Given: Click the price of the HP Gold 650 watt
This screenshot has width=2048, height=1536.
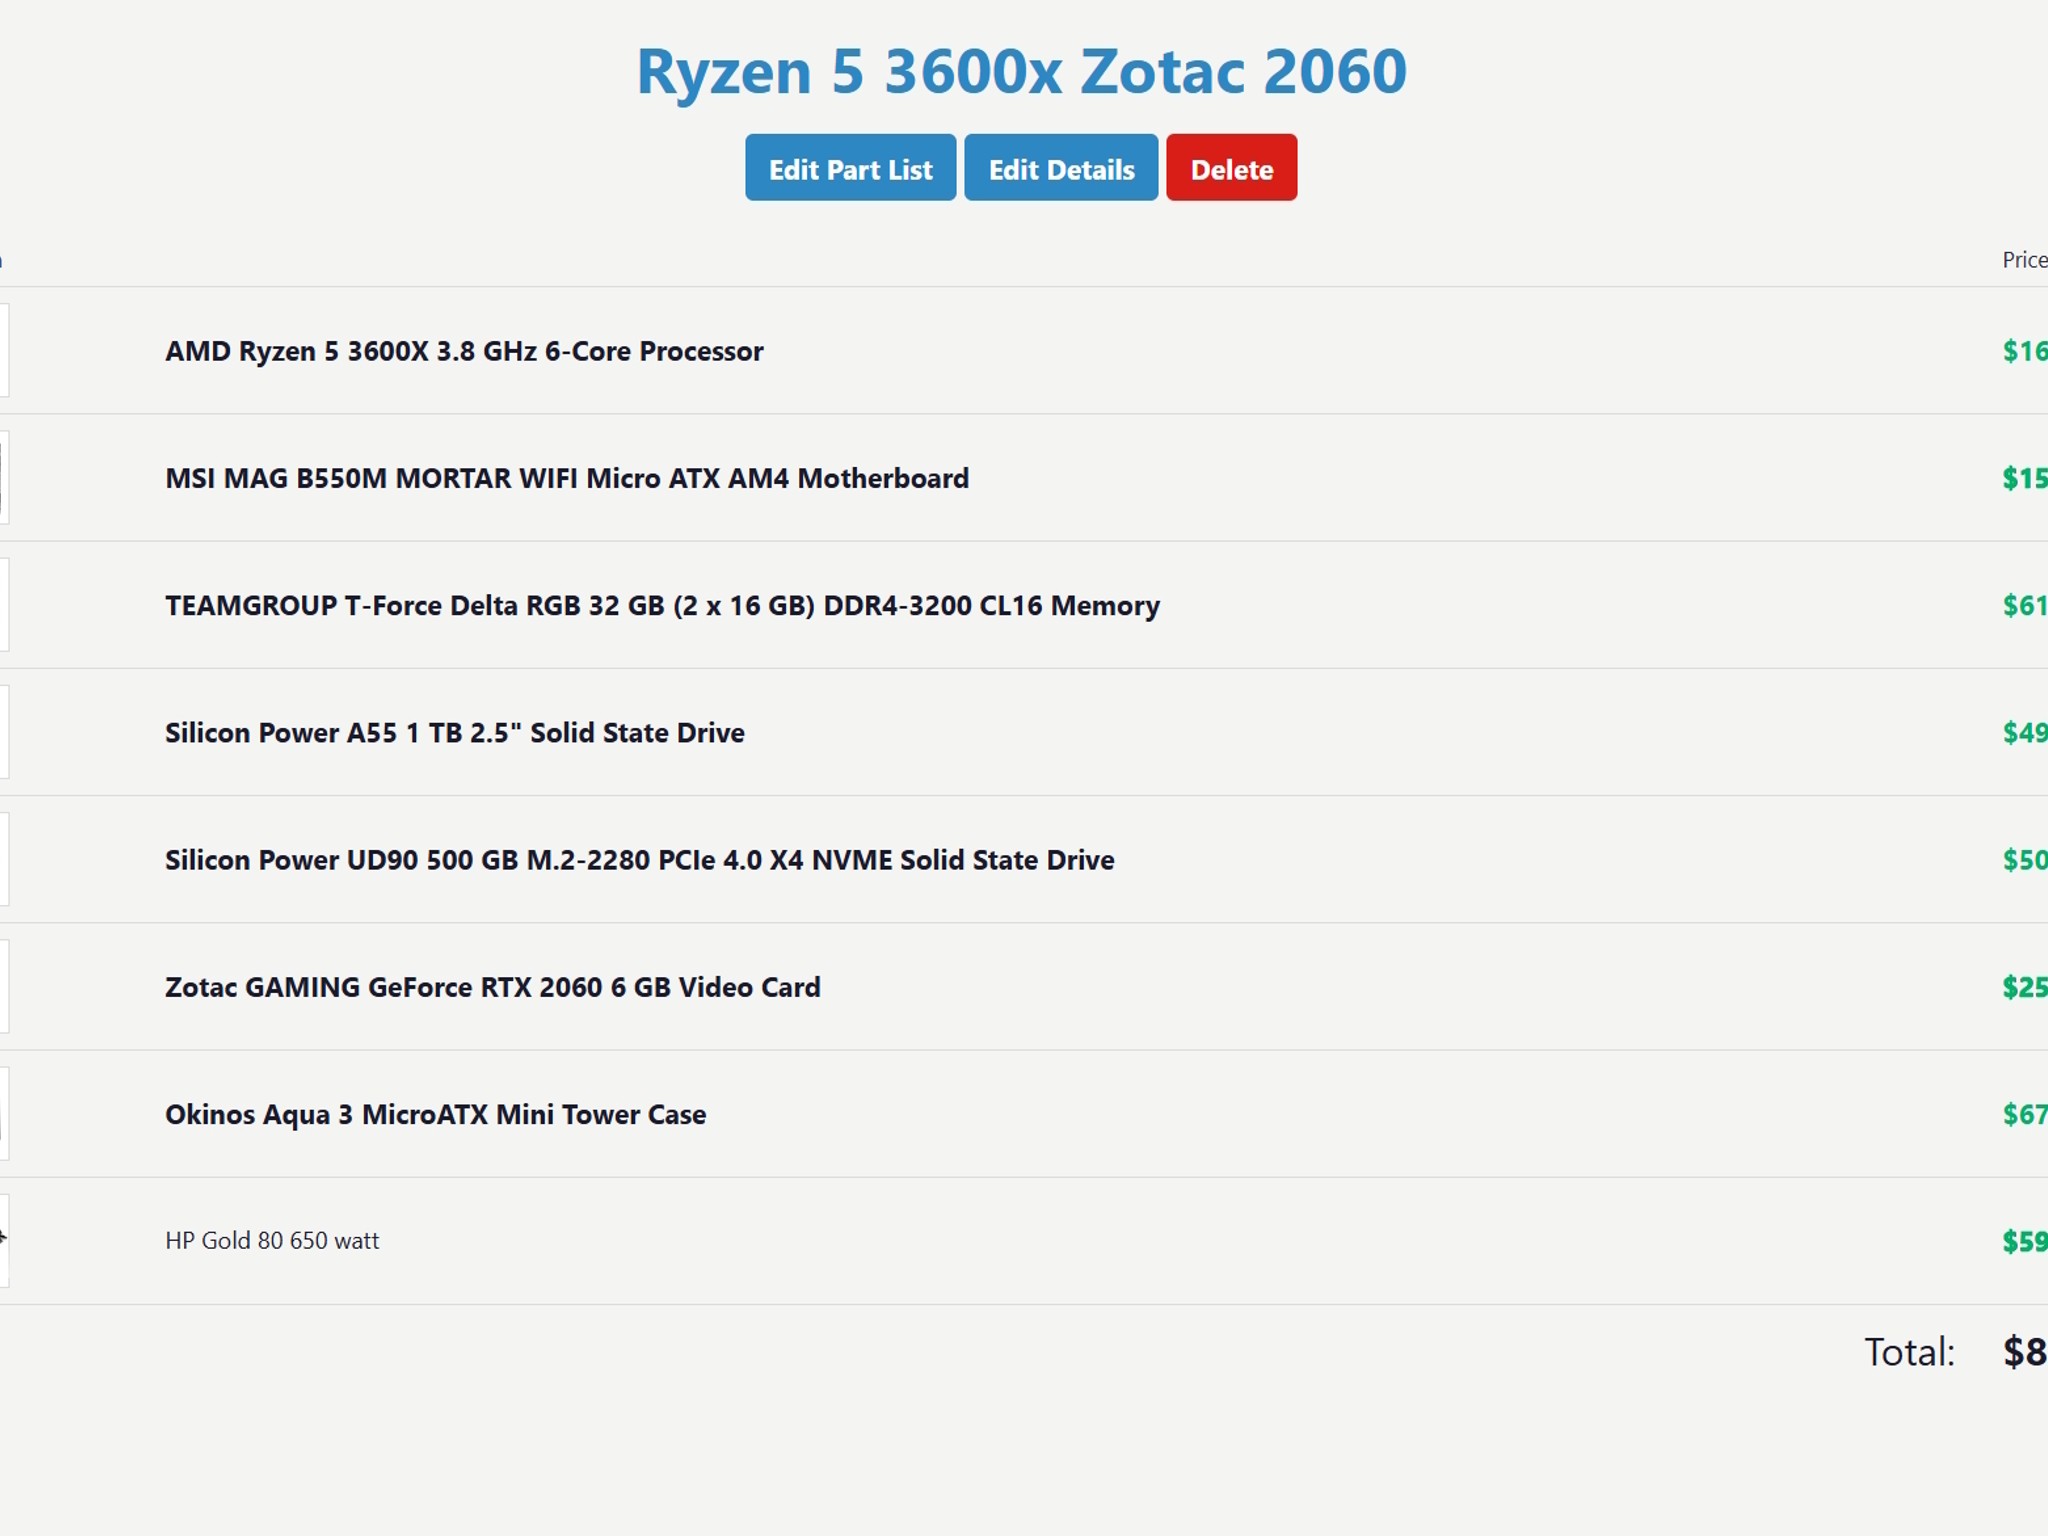Looking at the screenshot, I should point(2025,1241).
